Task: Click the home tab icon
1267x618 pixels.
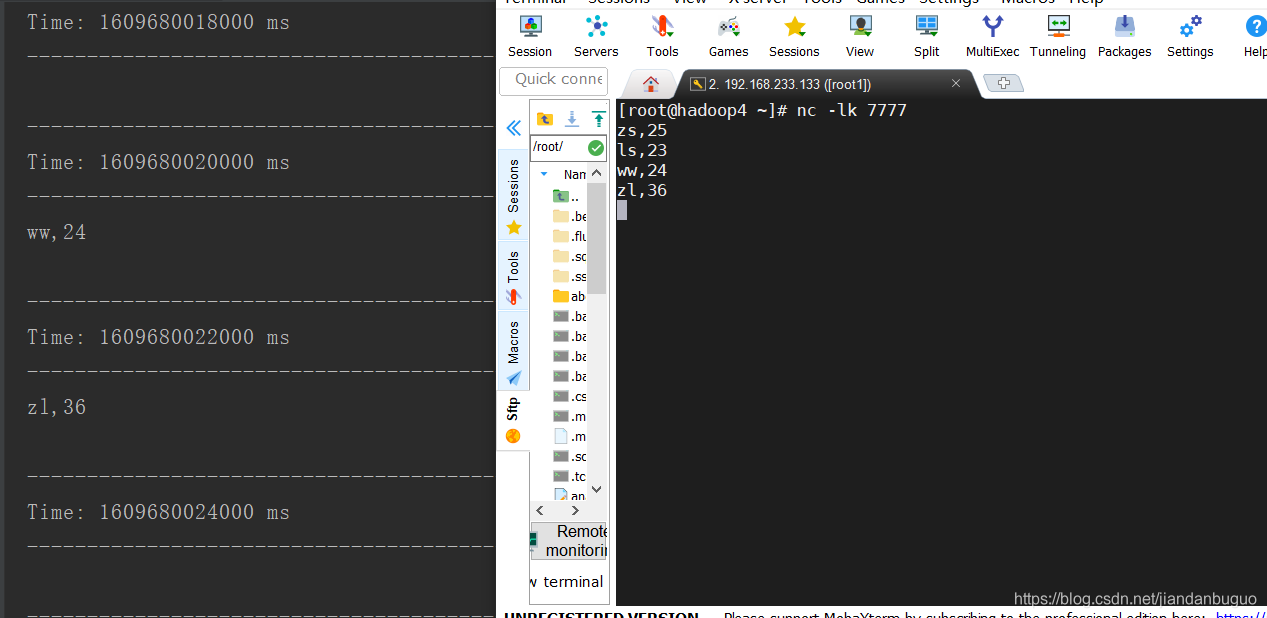Action: coord(651,84)
